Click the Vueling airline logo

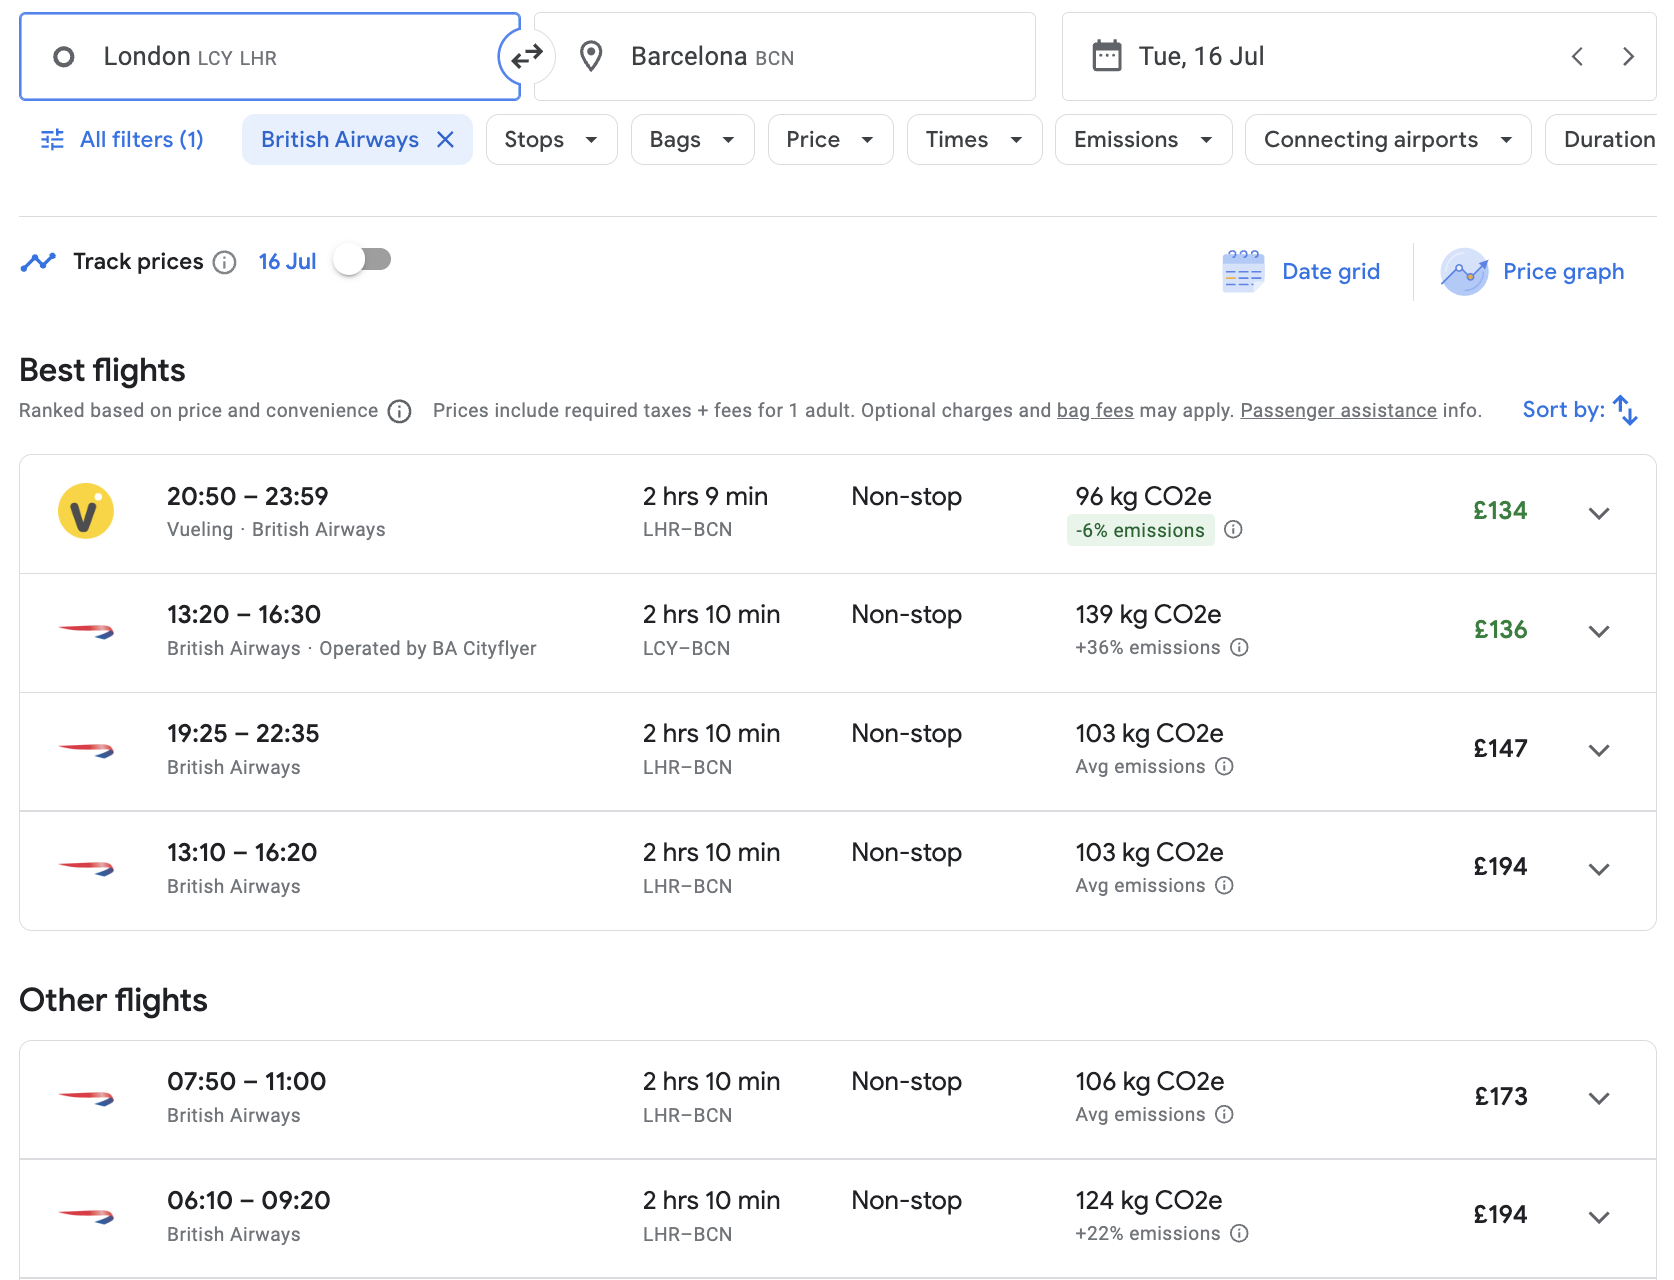click(86, 511)
